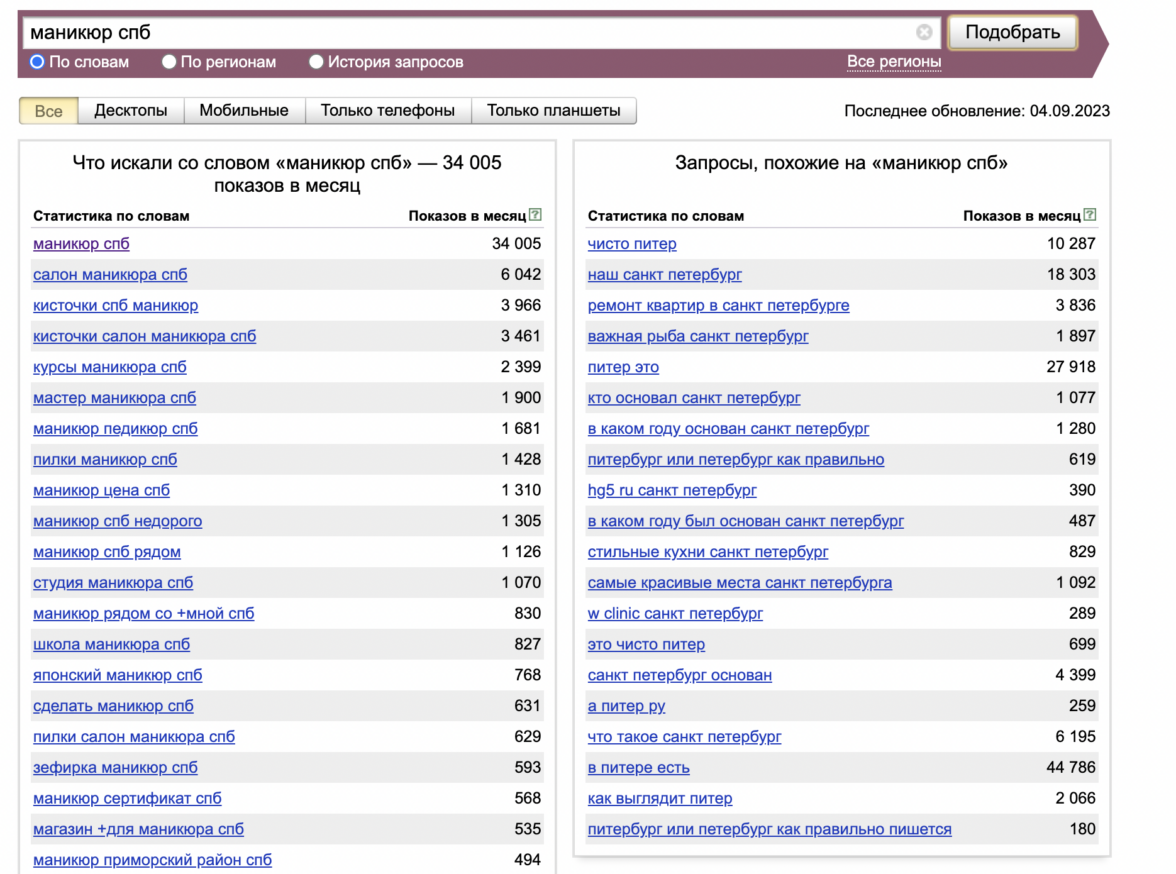
Task: Open the 'курсы маникюра спб' query link
Action: pos(110,367)
